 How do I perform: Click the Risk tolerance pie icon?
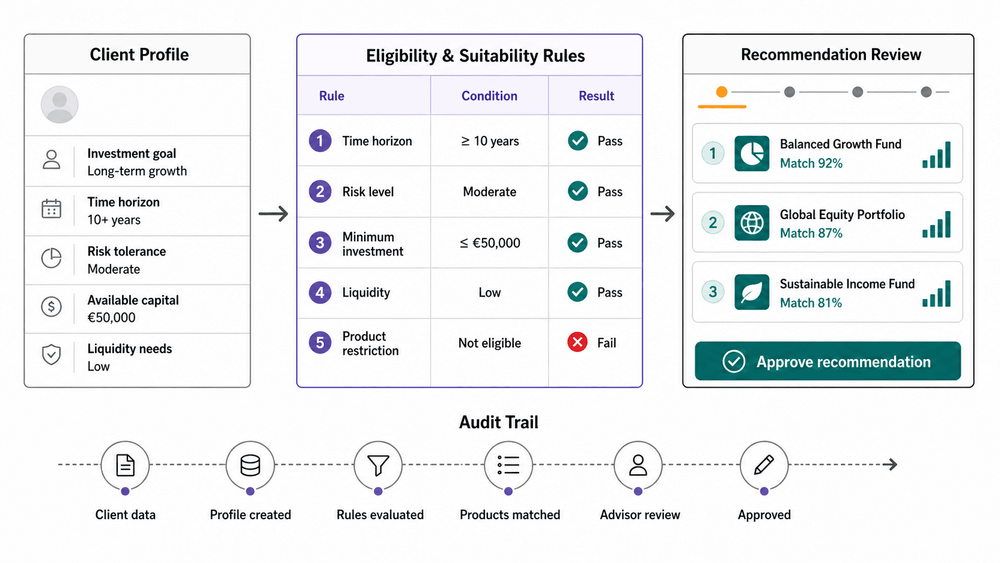[52, 258]
